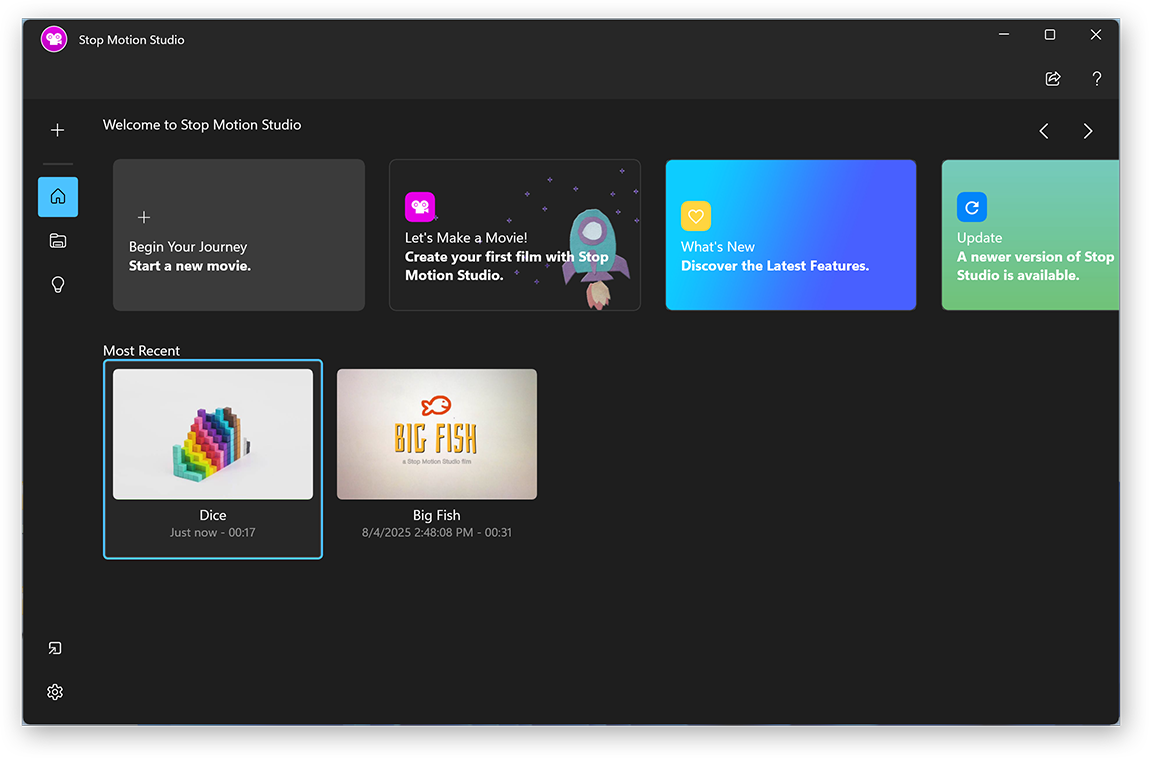Click the share icon at top right
This screenshot has height=758, width=1149.
coord(1052,79)
